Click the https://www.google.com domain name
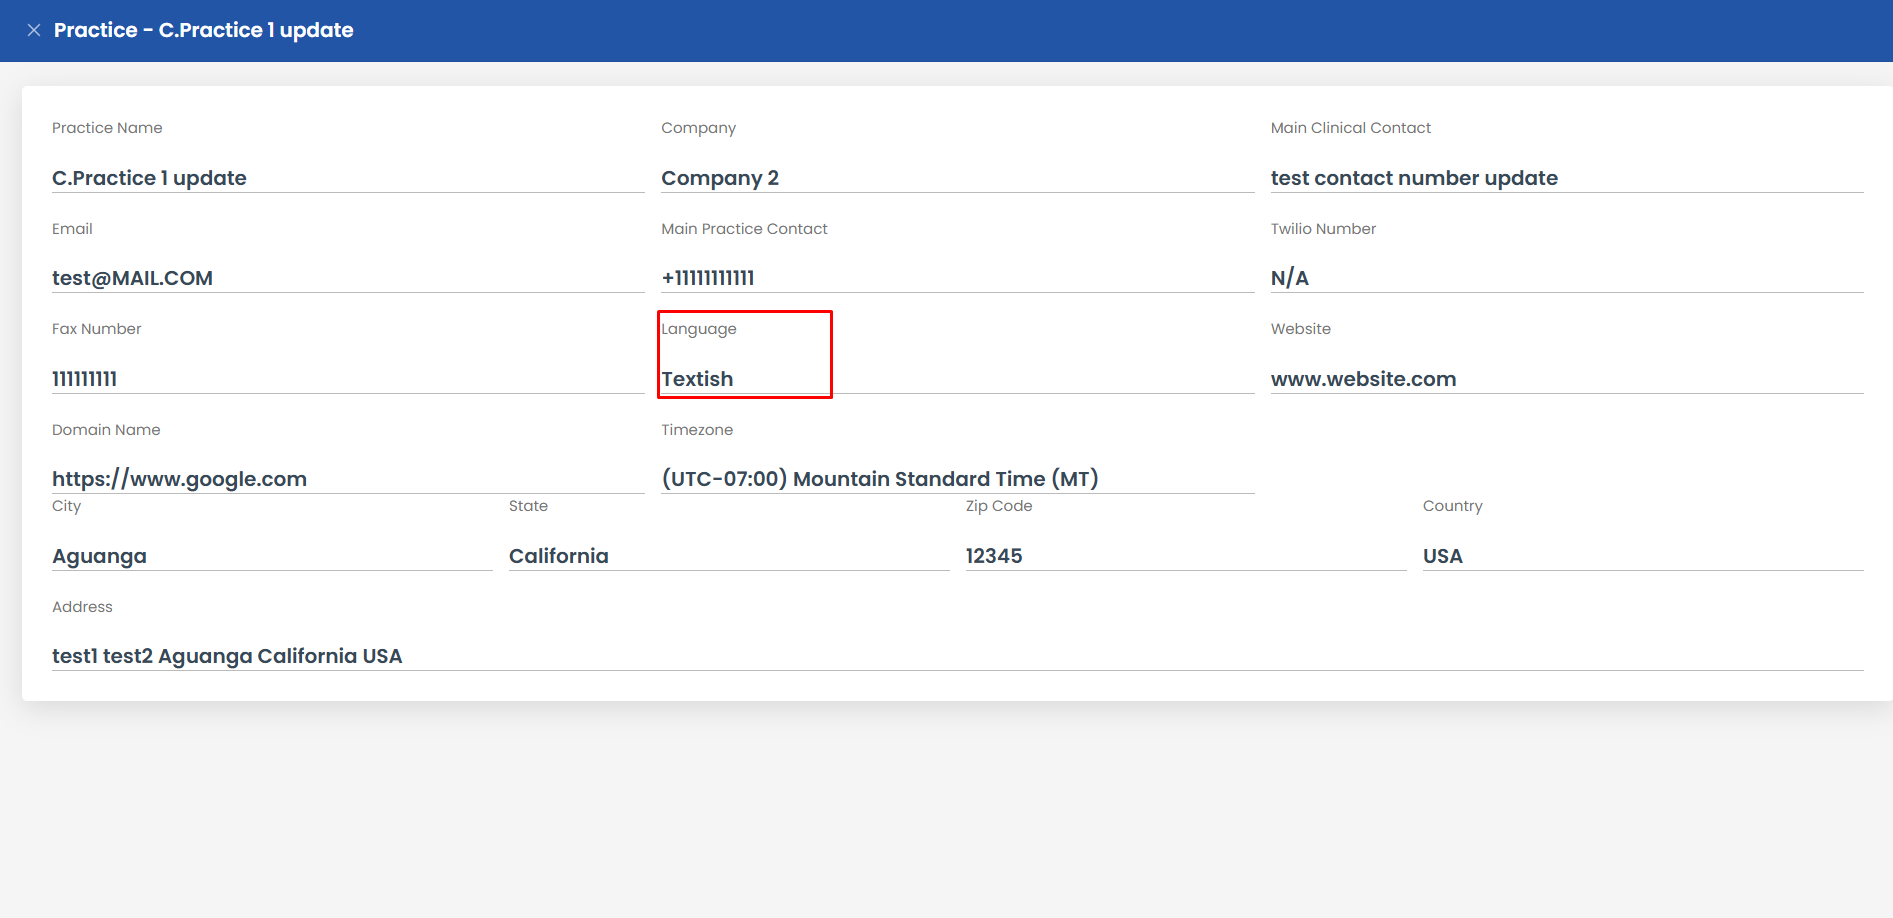Screen dimensions: 1893x918 click(179, 479)
